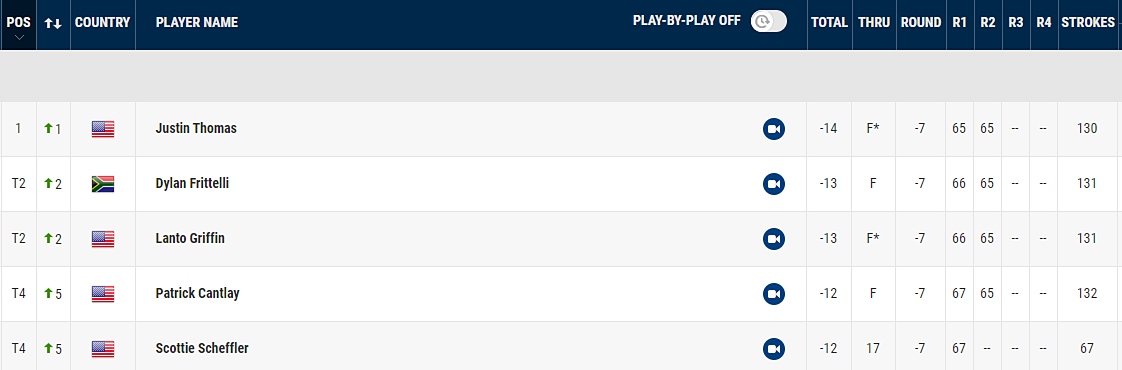This screenshot has width=1122, height=370.
Task: Sort by ROUND column header
Action: coord(921,23)
